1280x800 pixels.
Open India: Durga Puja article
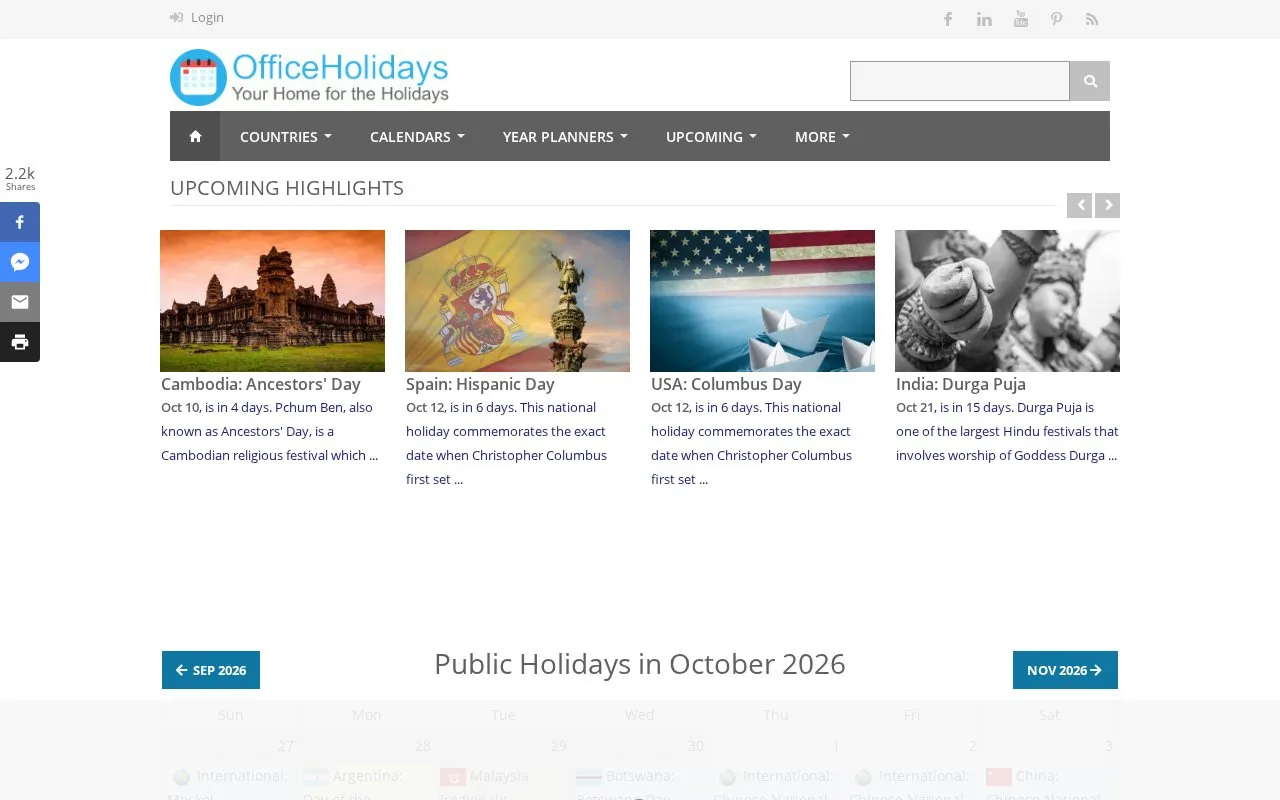pyautogui.click(x=961, y=384)
